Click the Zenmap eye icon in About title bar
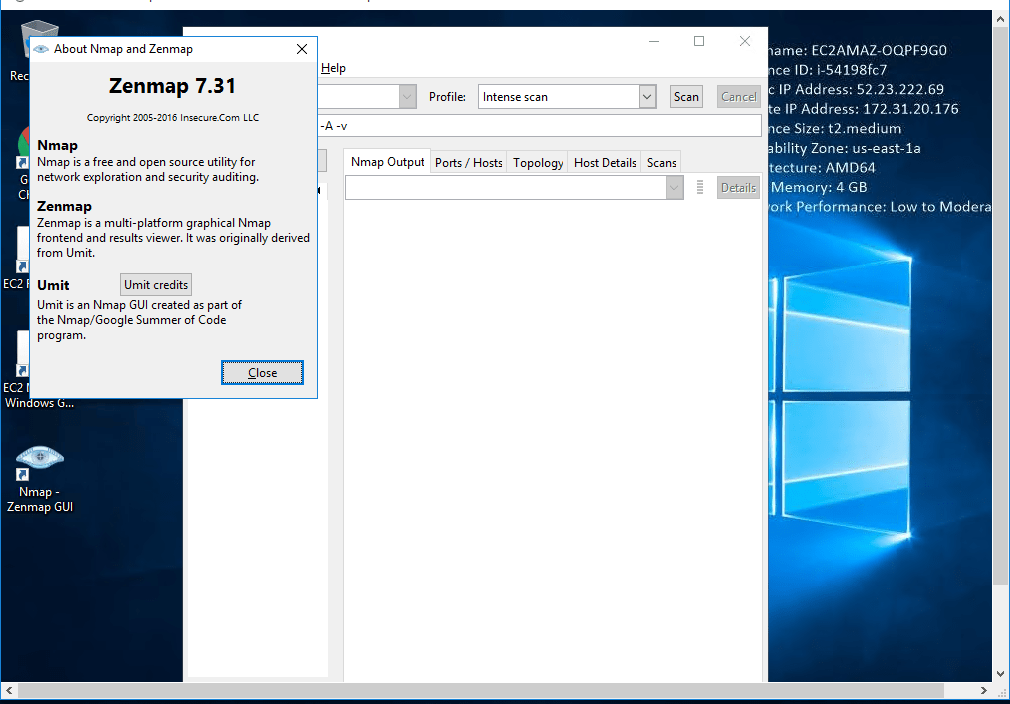Viewport: 1010px width, 704px height. [41, 49]
